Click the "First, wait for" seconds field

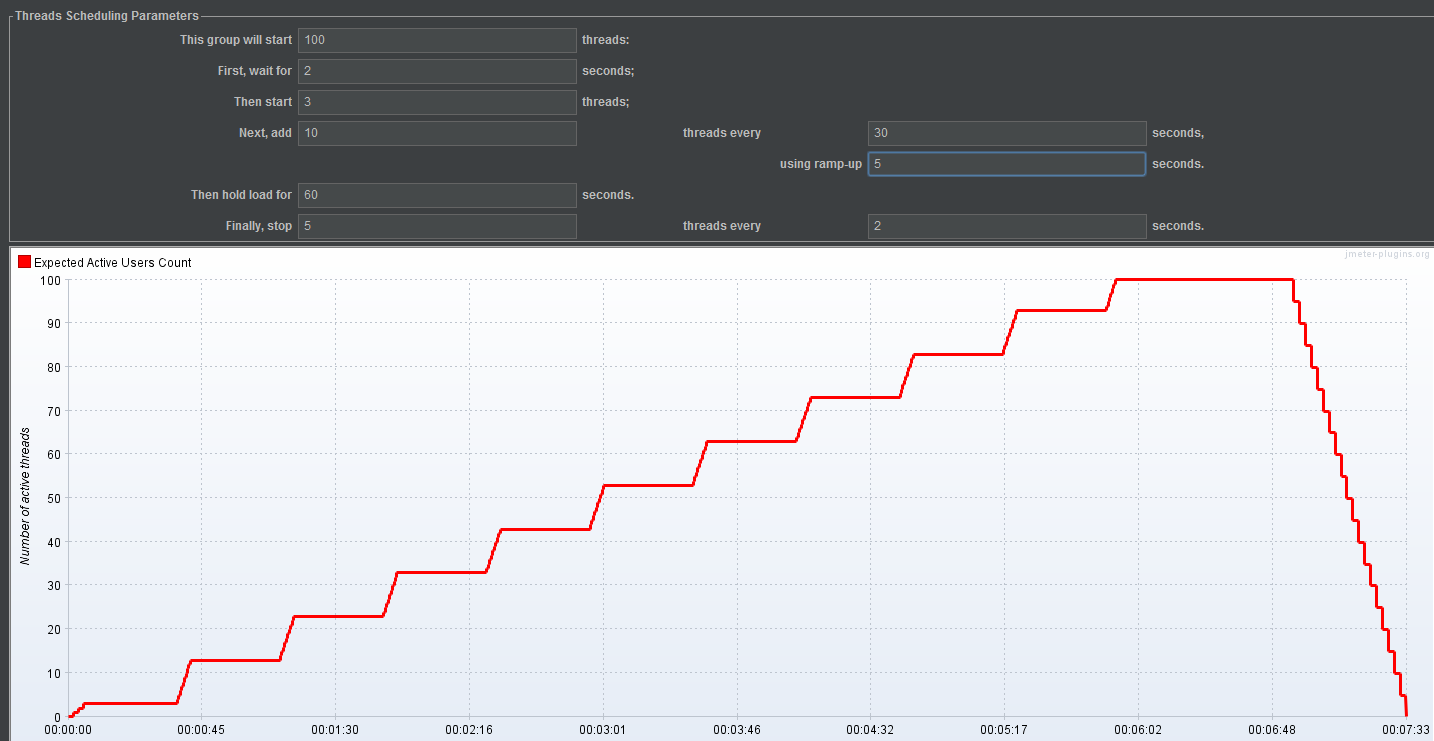pyautogui.click(x=436, y=71)
